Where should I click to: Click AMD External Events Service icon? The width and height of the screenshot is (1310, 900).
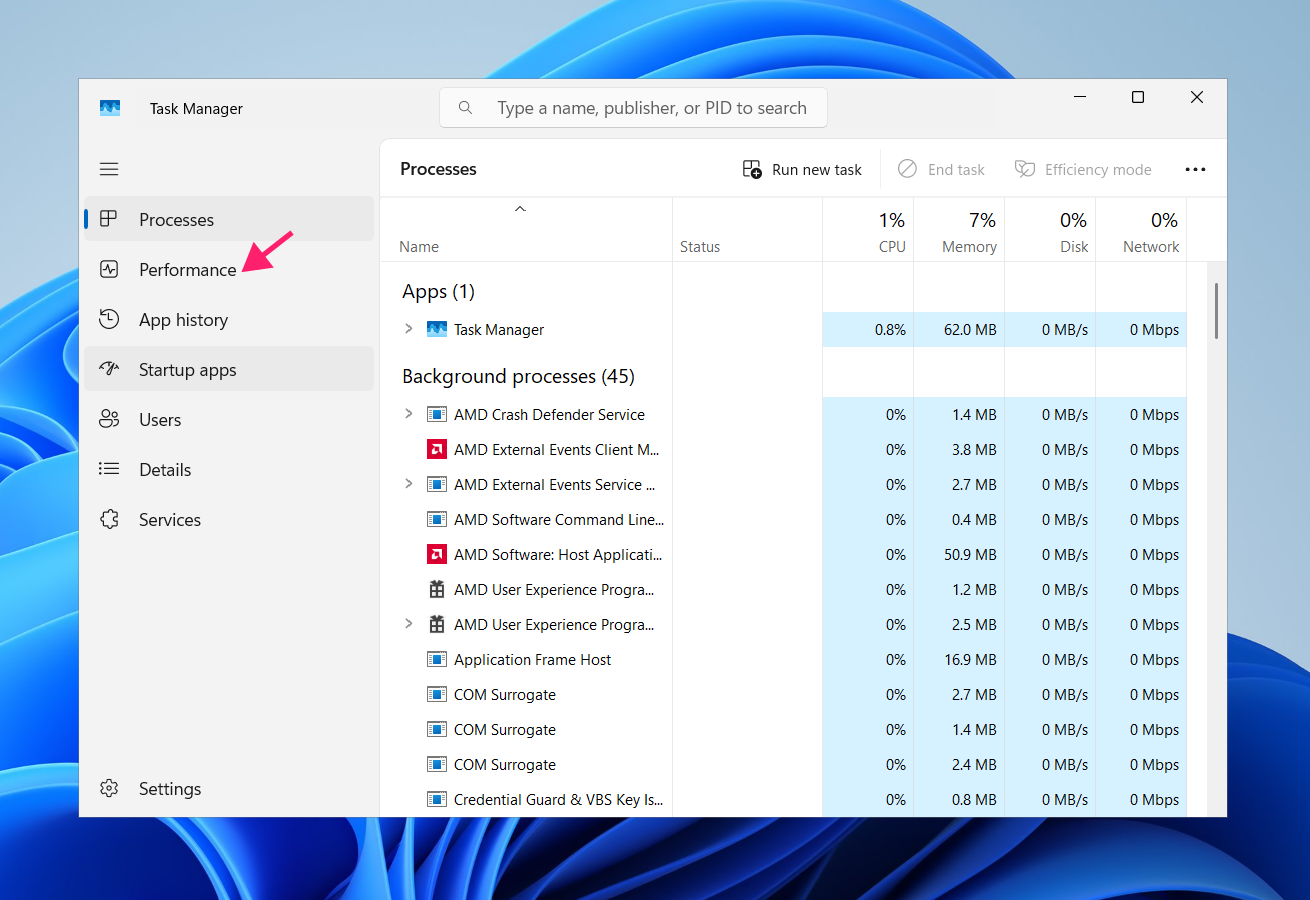436,484
